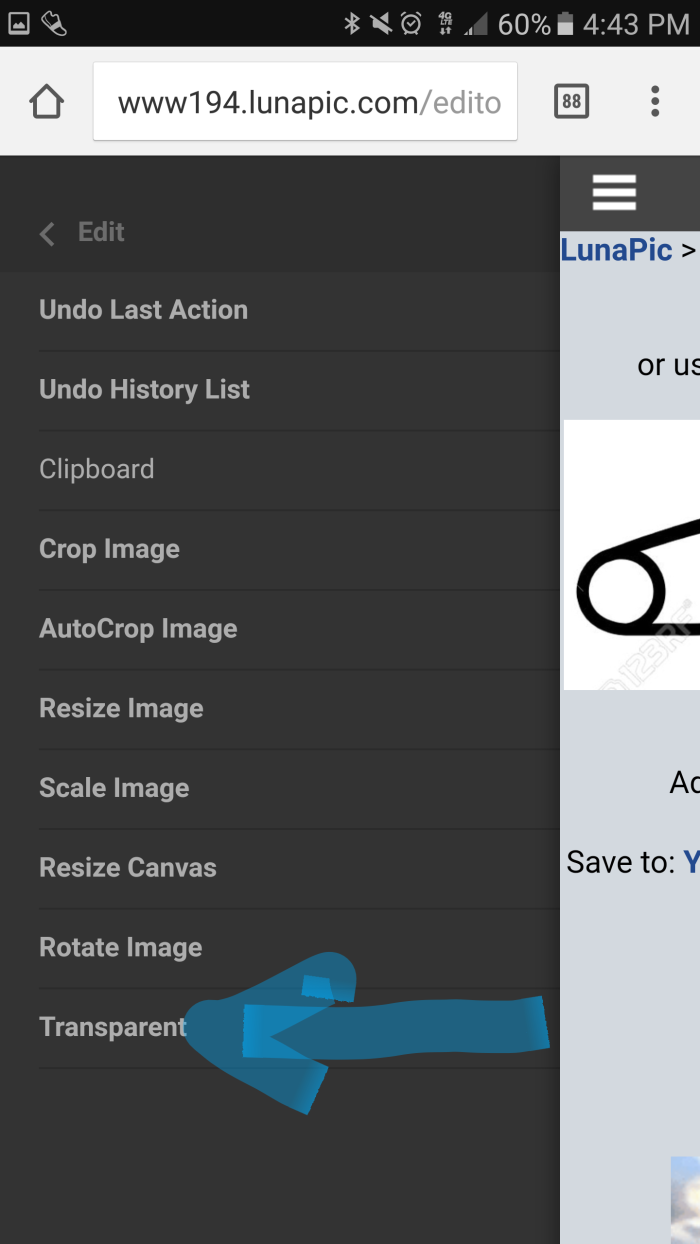Screen dimensions: 700x1244
Task: Select Undo Last Action
Action: 143,310
